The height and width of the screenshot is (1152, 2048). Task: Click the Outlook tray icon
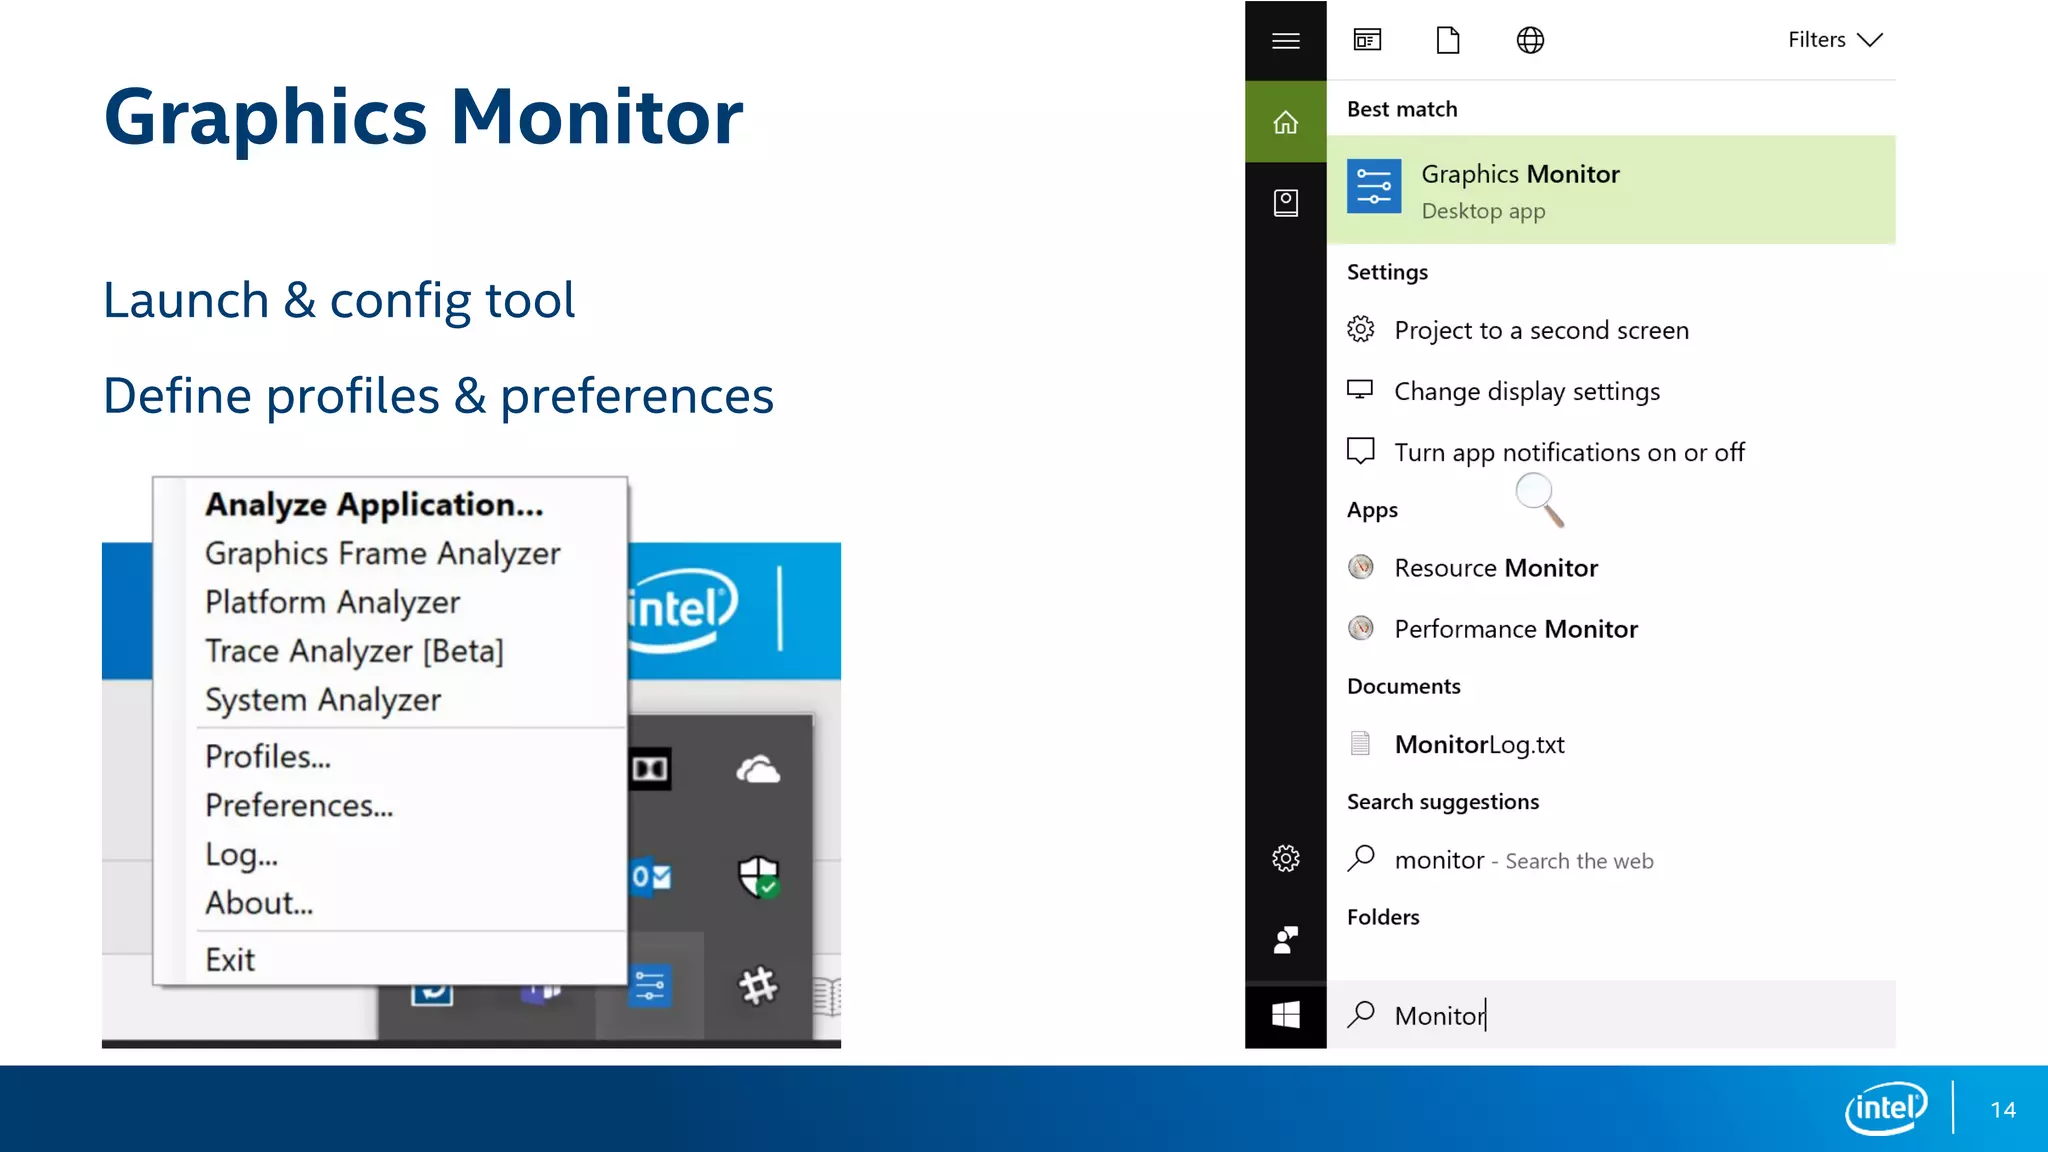pos(650,877)
